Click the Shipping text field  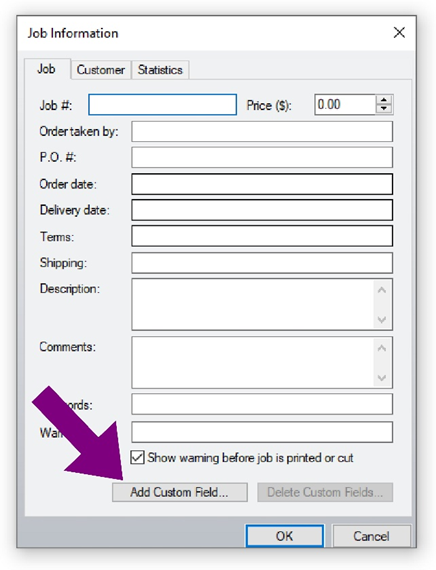click(262, 263)
